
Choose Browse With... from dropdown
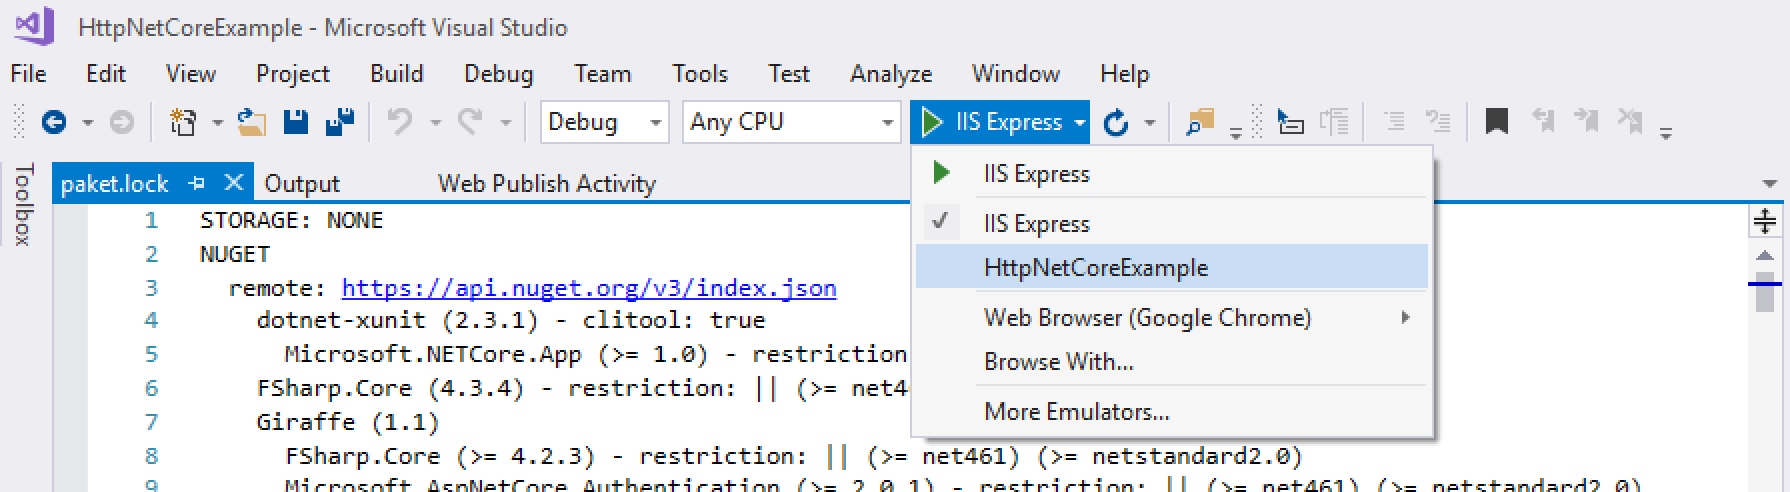tap(1172, 361)
